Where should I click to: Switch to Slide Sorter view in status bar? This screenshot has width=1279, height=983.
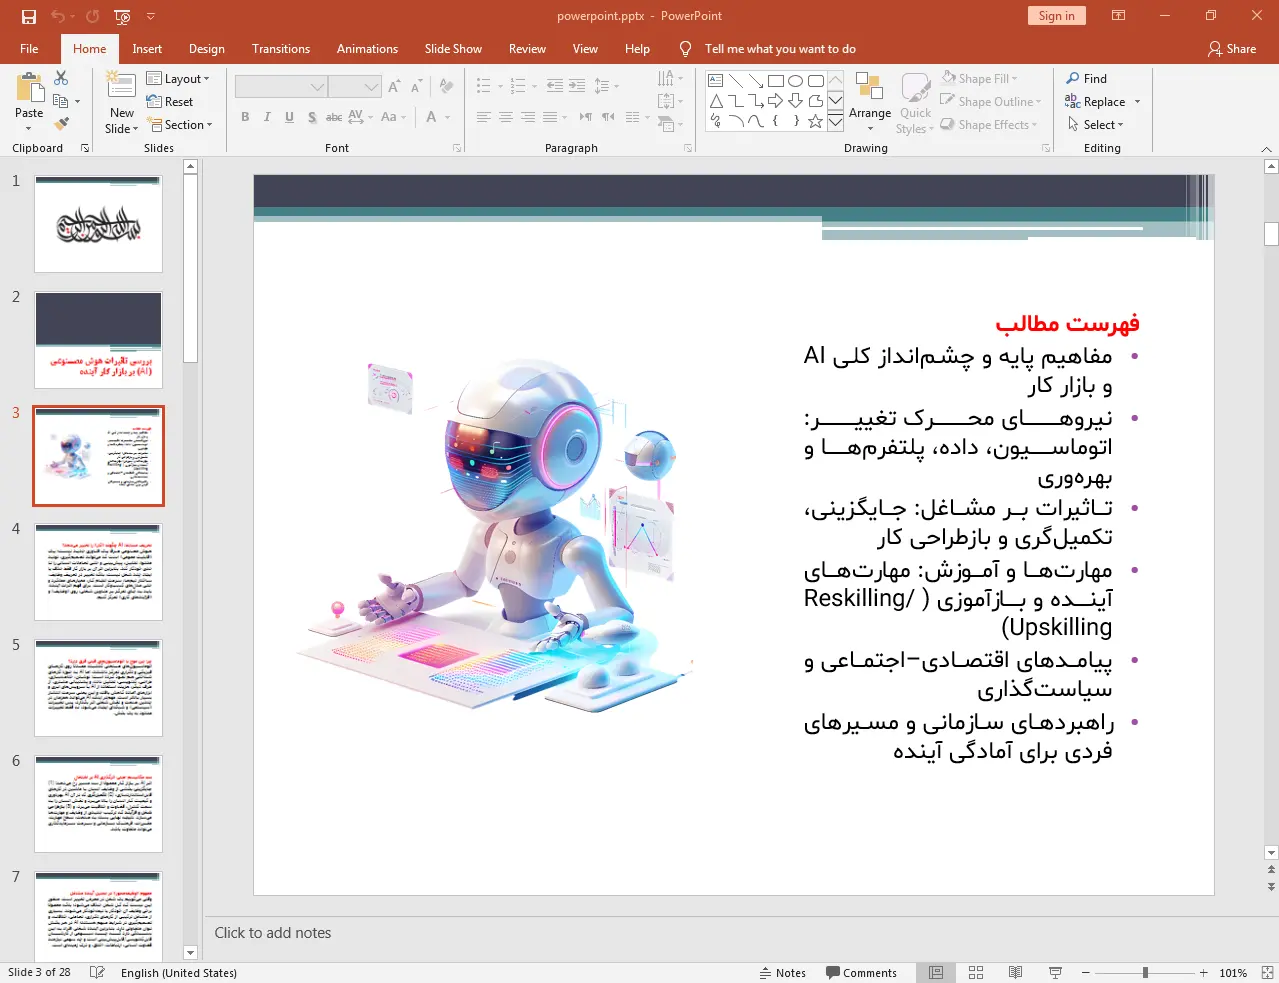pos(976,972)
